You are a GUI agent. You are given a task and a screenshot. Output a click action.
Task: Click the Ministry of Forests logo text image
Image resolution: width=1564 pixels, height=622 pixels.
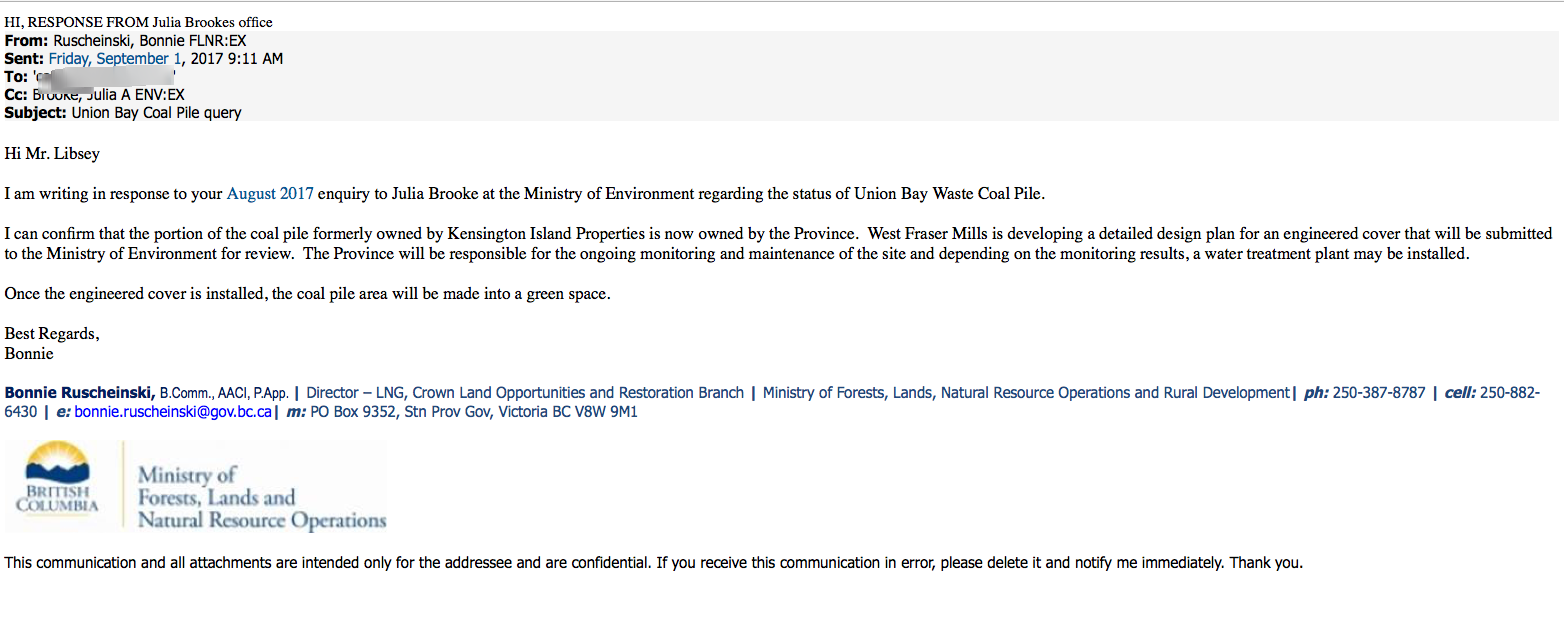[x=260, y=497]
